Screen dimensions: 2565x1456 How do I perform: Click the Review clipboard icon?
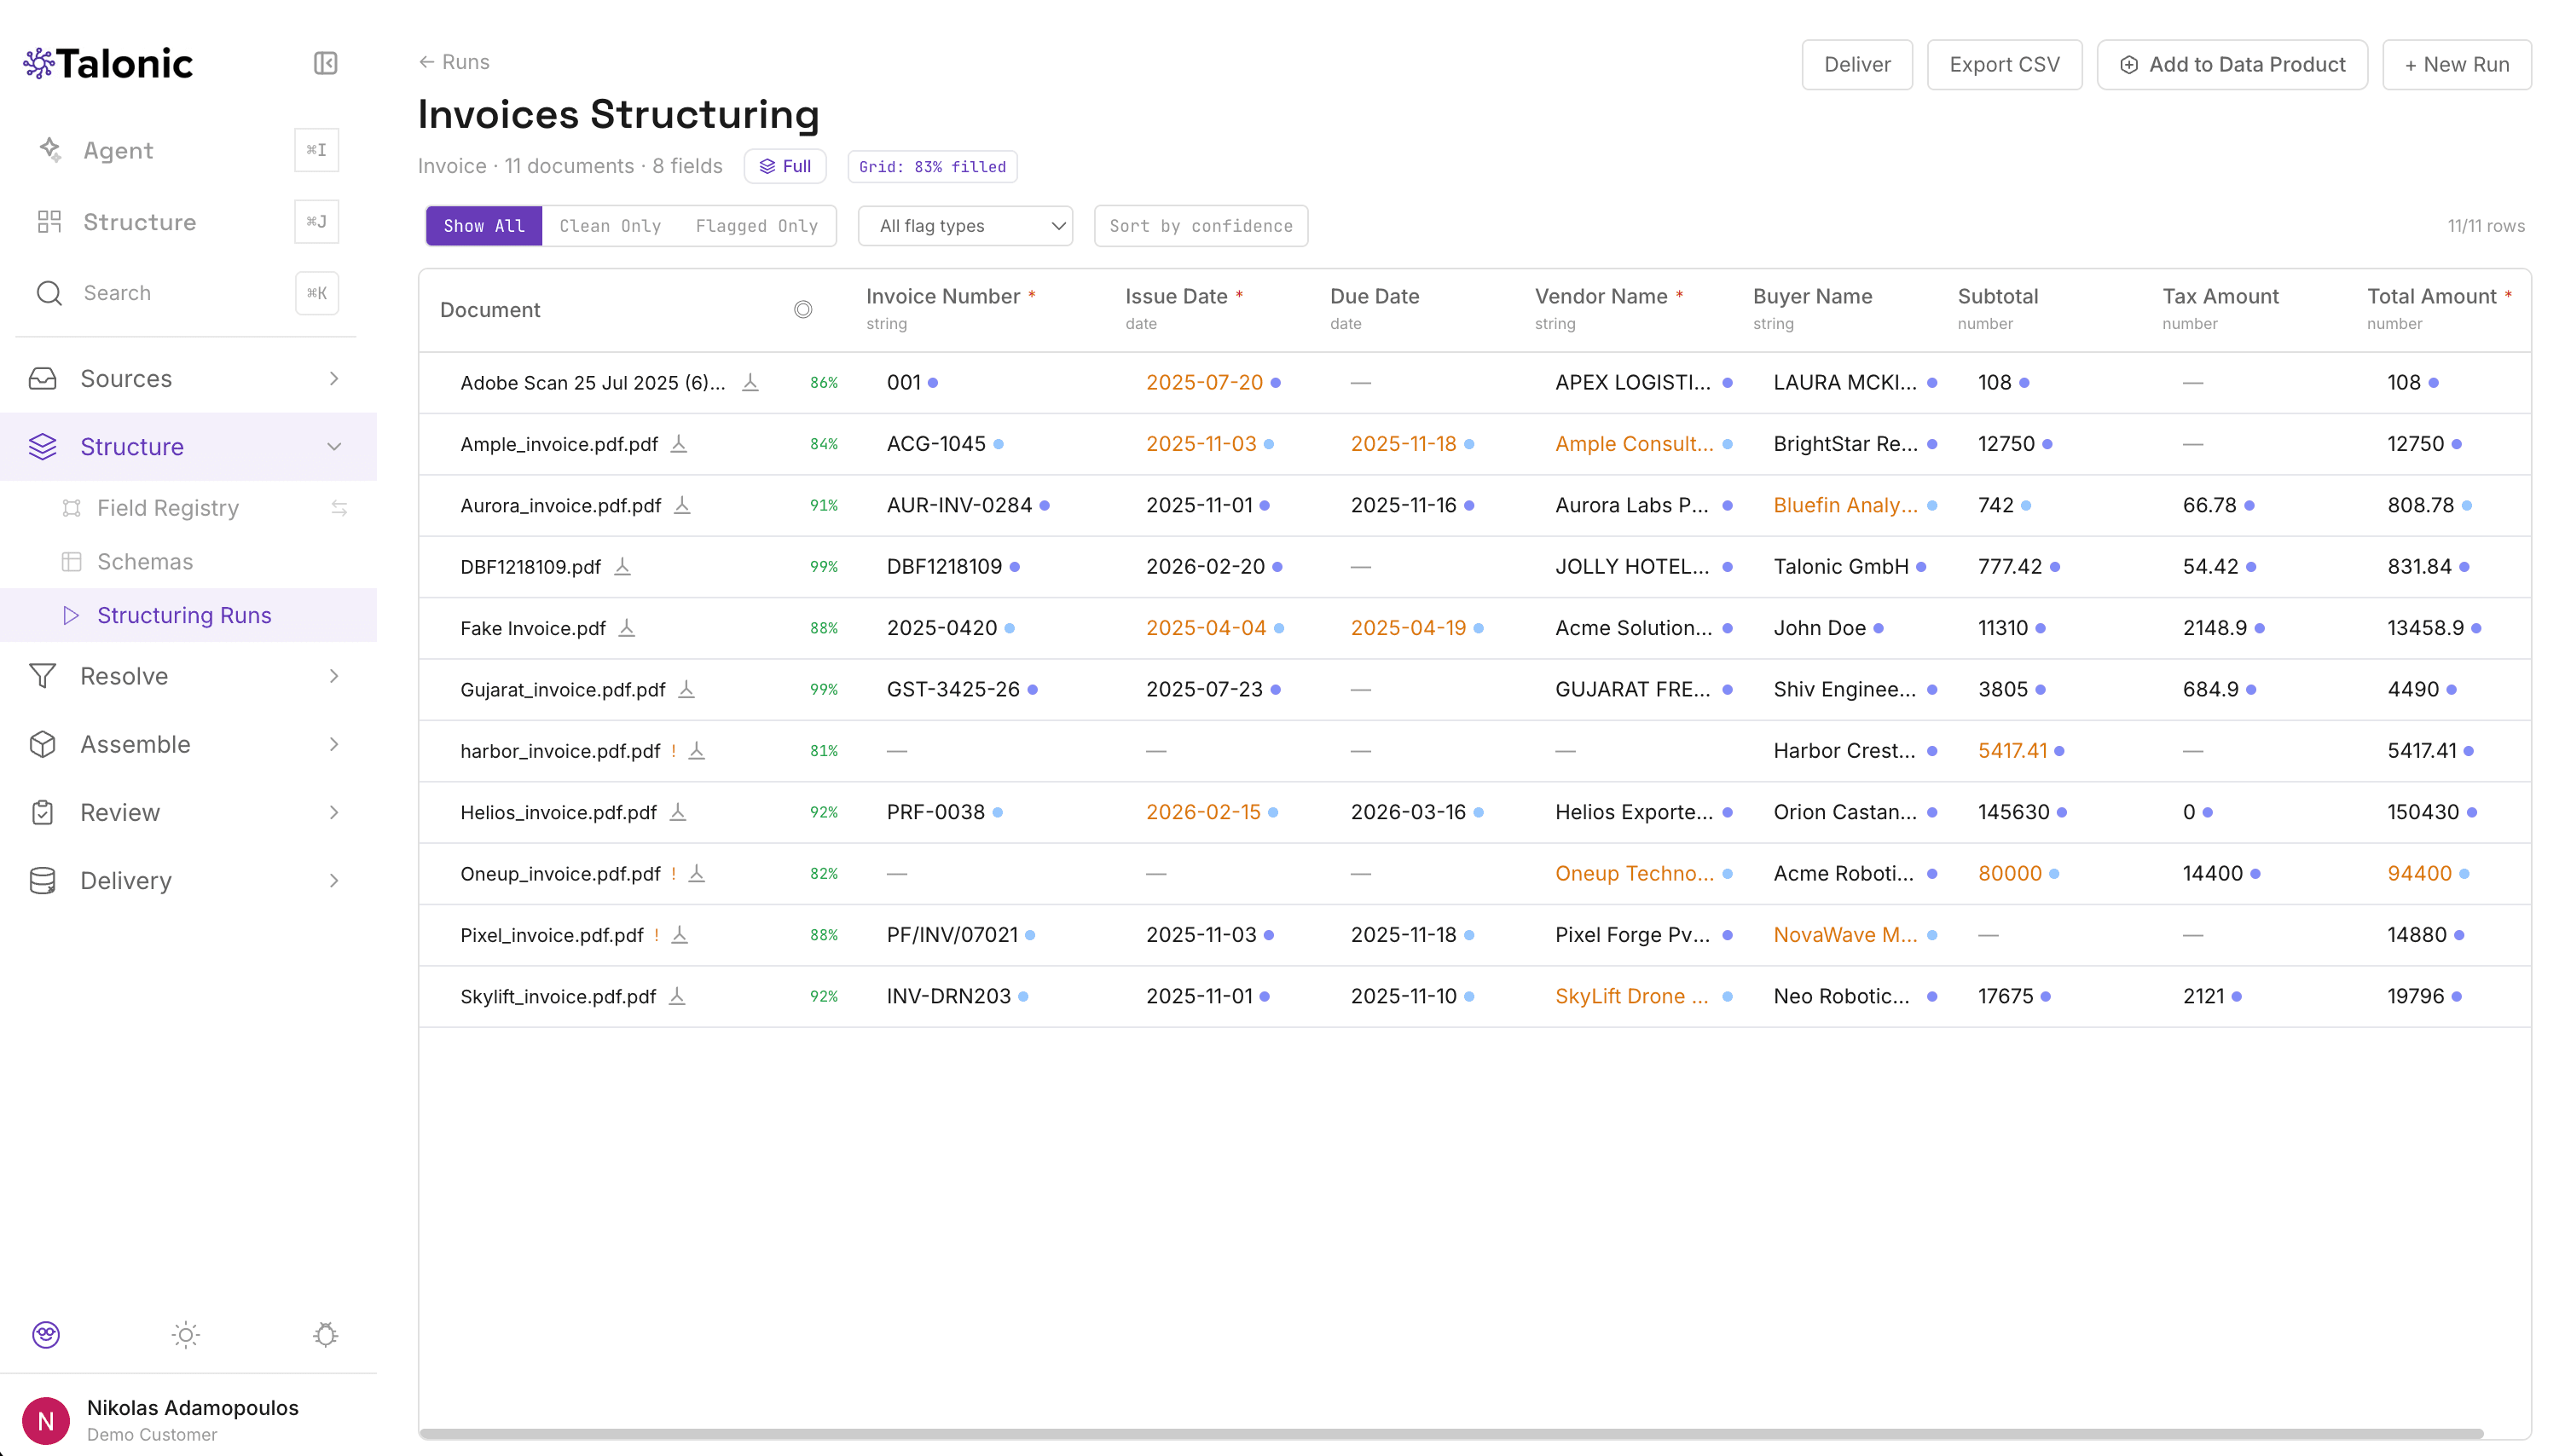point(43,812)
